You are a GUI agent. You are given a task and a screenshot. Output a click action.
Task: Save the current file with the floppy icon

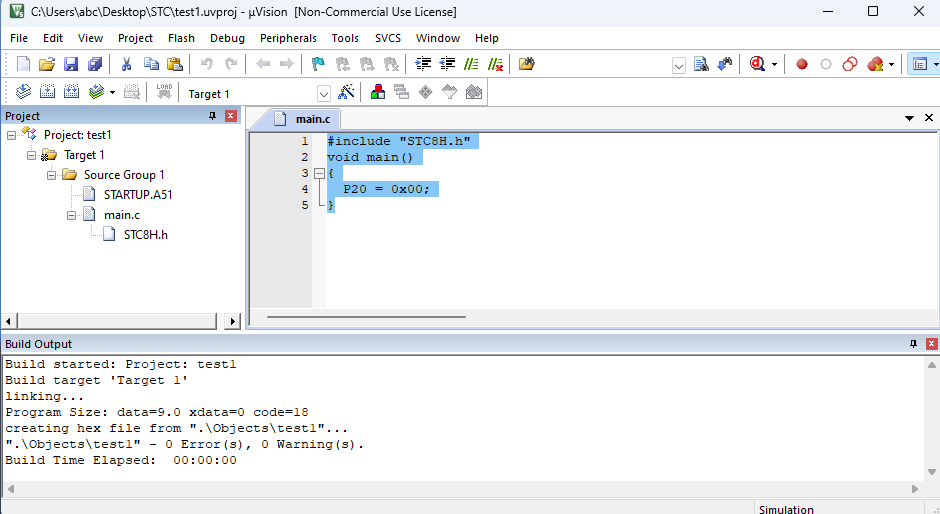[71, 64]
